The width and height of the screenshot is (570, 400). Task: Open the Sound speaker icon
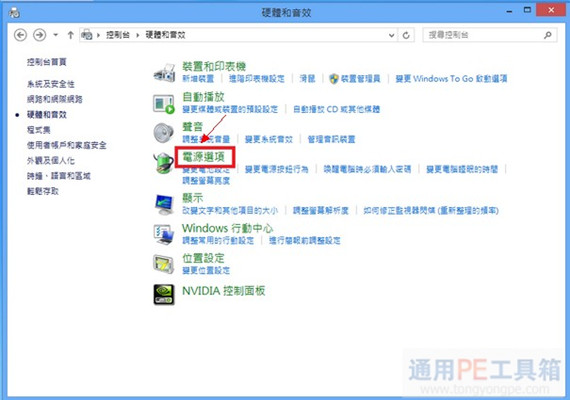click(x=164, y=133)
